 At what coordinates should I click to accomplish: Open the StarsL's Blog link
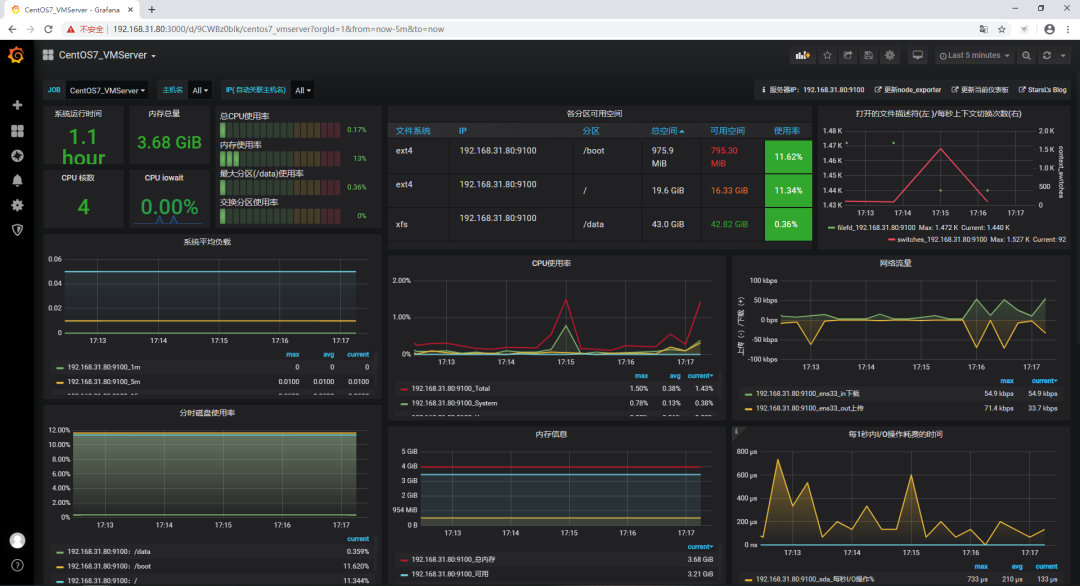pos(1042,90)
